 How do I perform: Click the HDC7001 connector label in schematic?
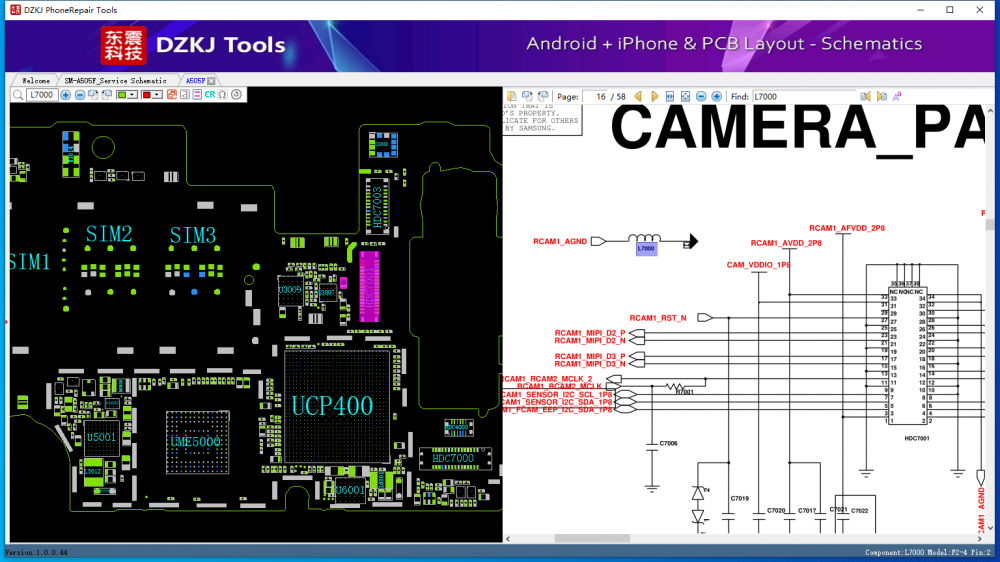916,438
